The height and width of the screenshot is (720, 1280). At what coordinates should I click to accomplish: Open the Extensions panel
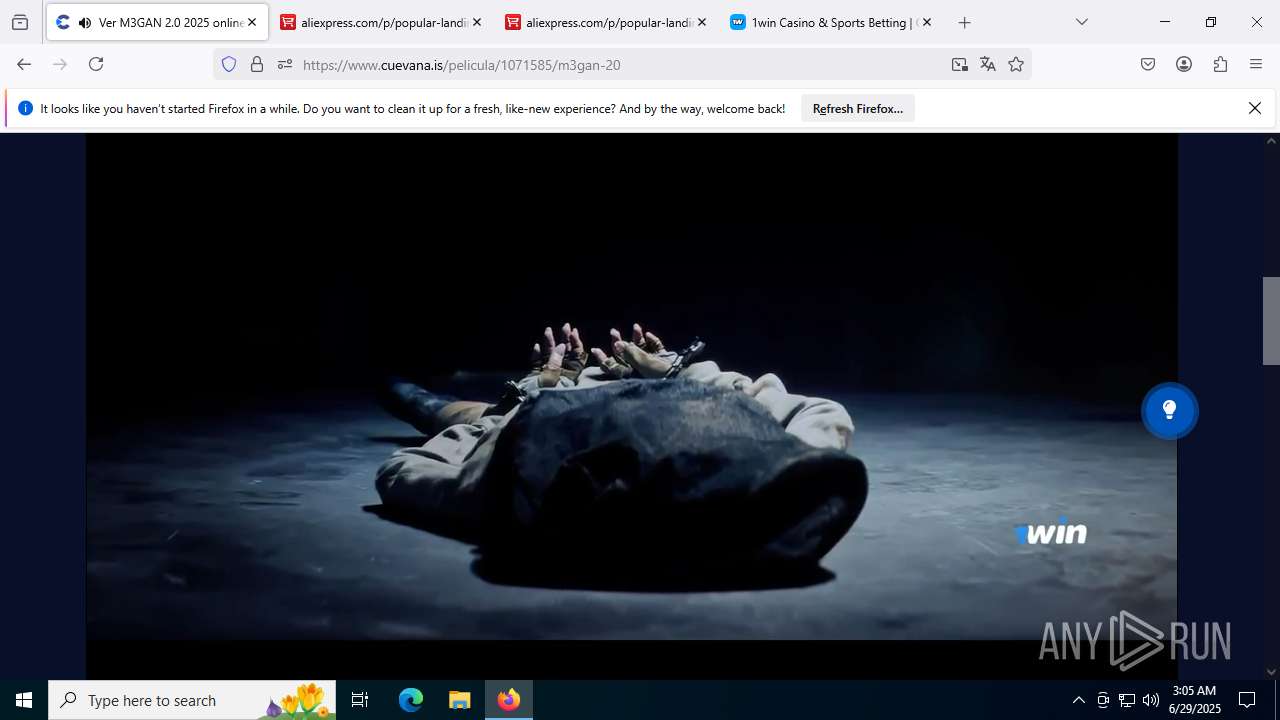tap(1220, 64)
